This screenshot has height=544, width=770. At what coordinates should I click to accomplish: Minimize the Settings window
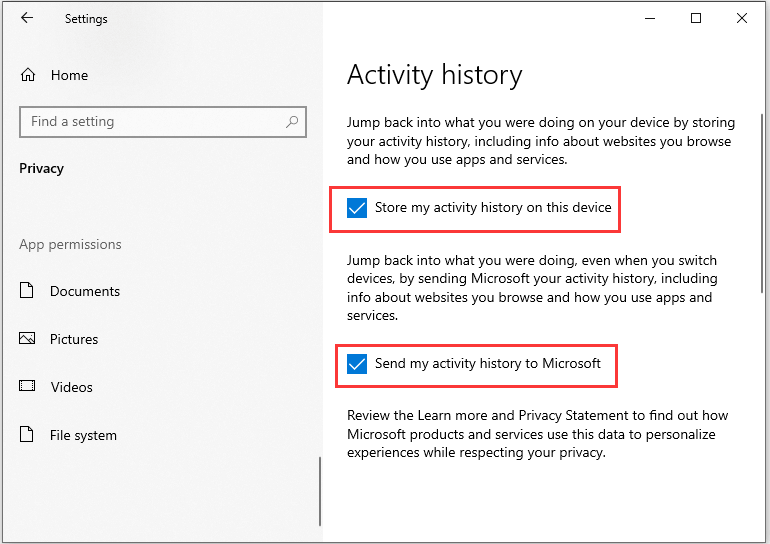tap(650, 18)
